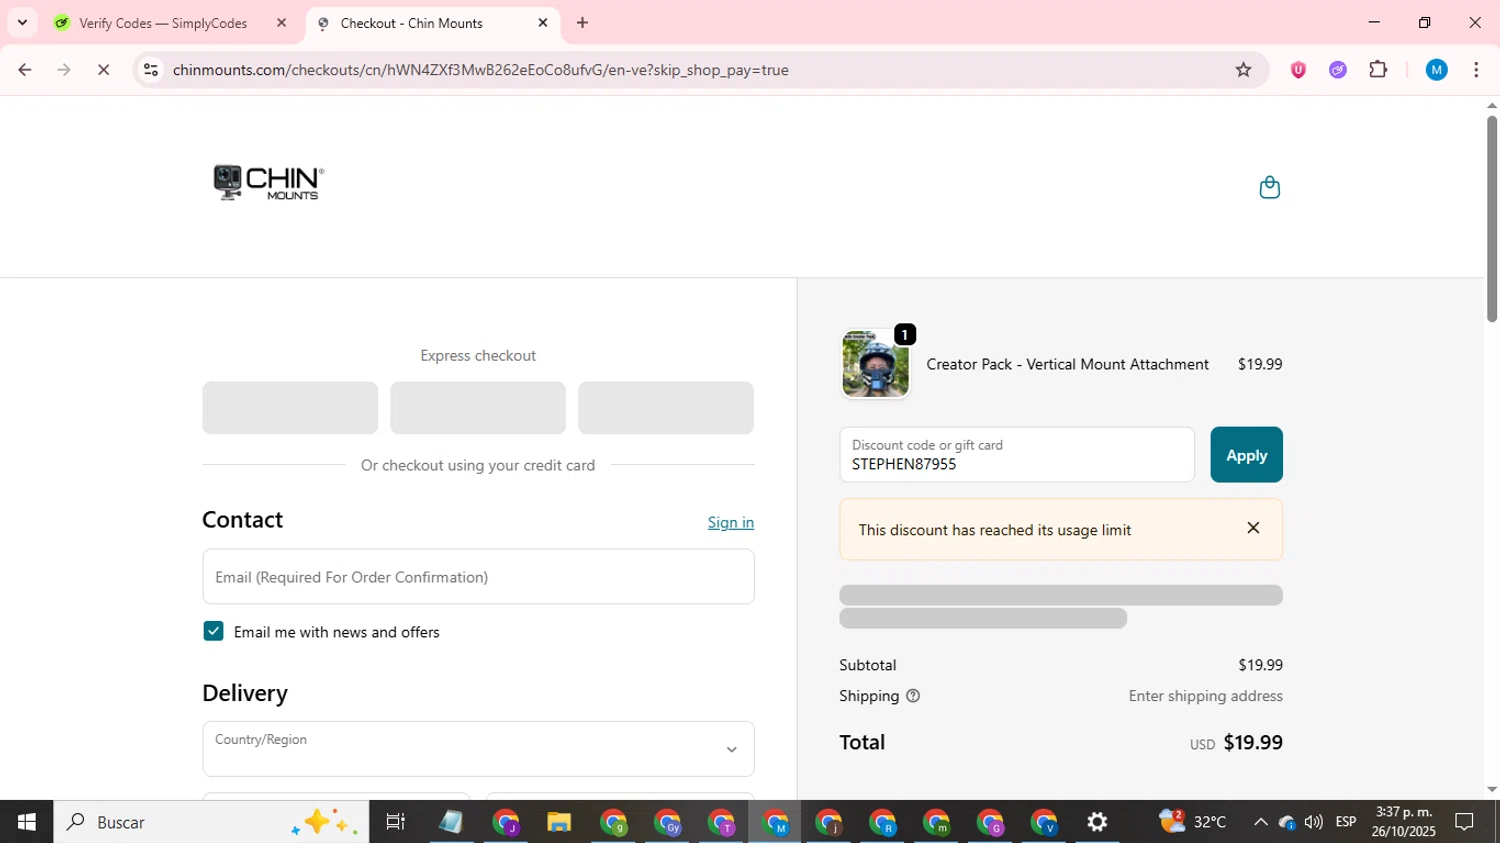Open the shopping bag cart icon
The image size is (1500, 843).
(1269, 188)
